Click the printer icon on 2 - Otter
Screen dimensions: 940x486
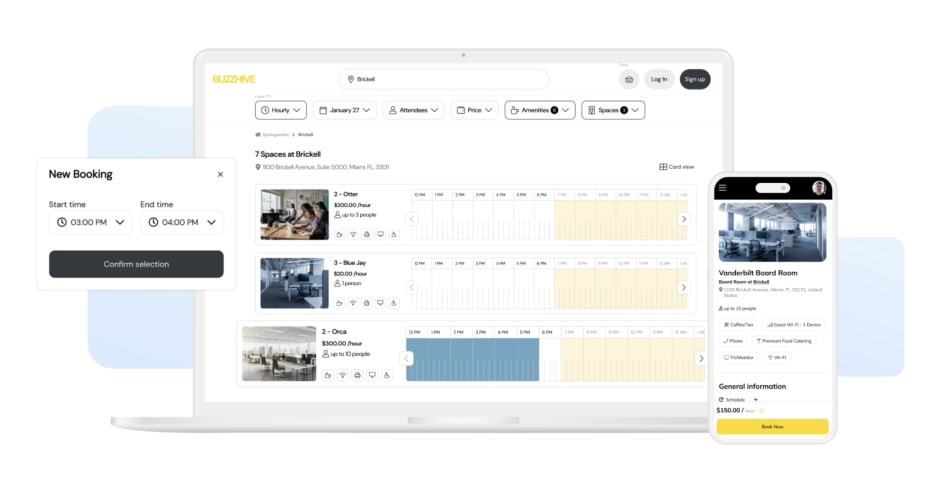point(367,234)
